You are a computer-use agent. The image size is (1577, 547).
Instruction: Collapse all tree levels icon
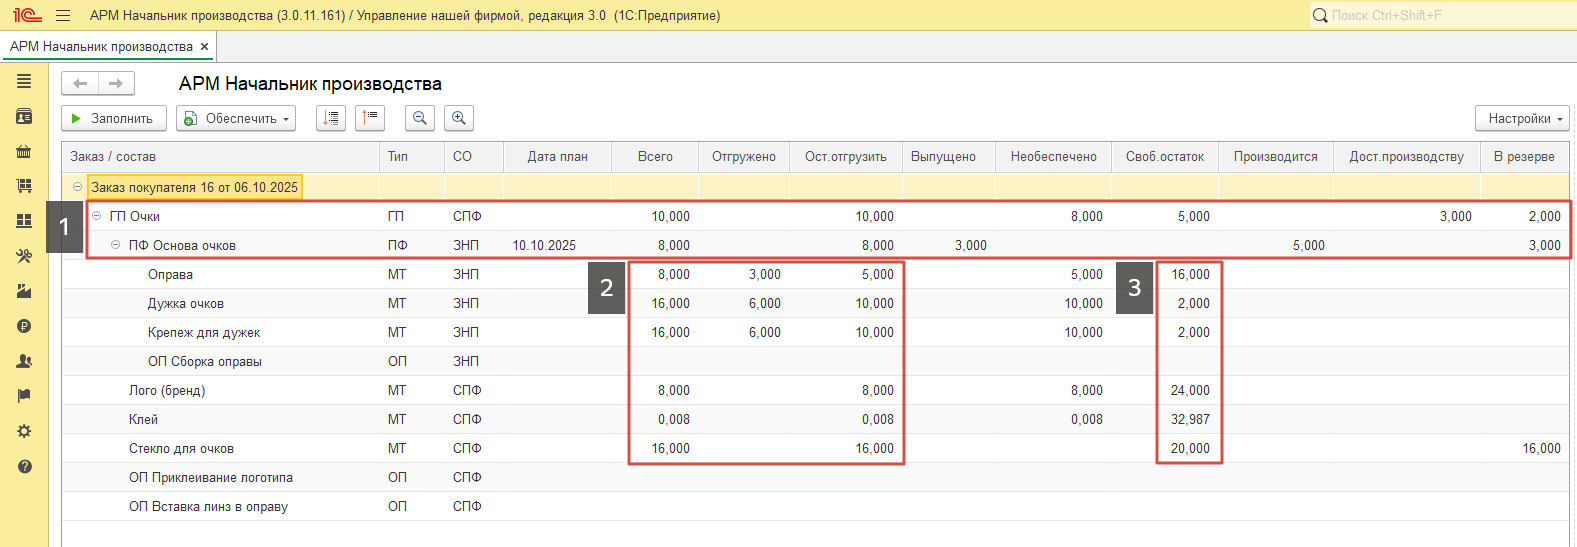coord(370,118)
